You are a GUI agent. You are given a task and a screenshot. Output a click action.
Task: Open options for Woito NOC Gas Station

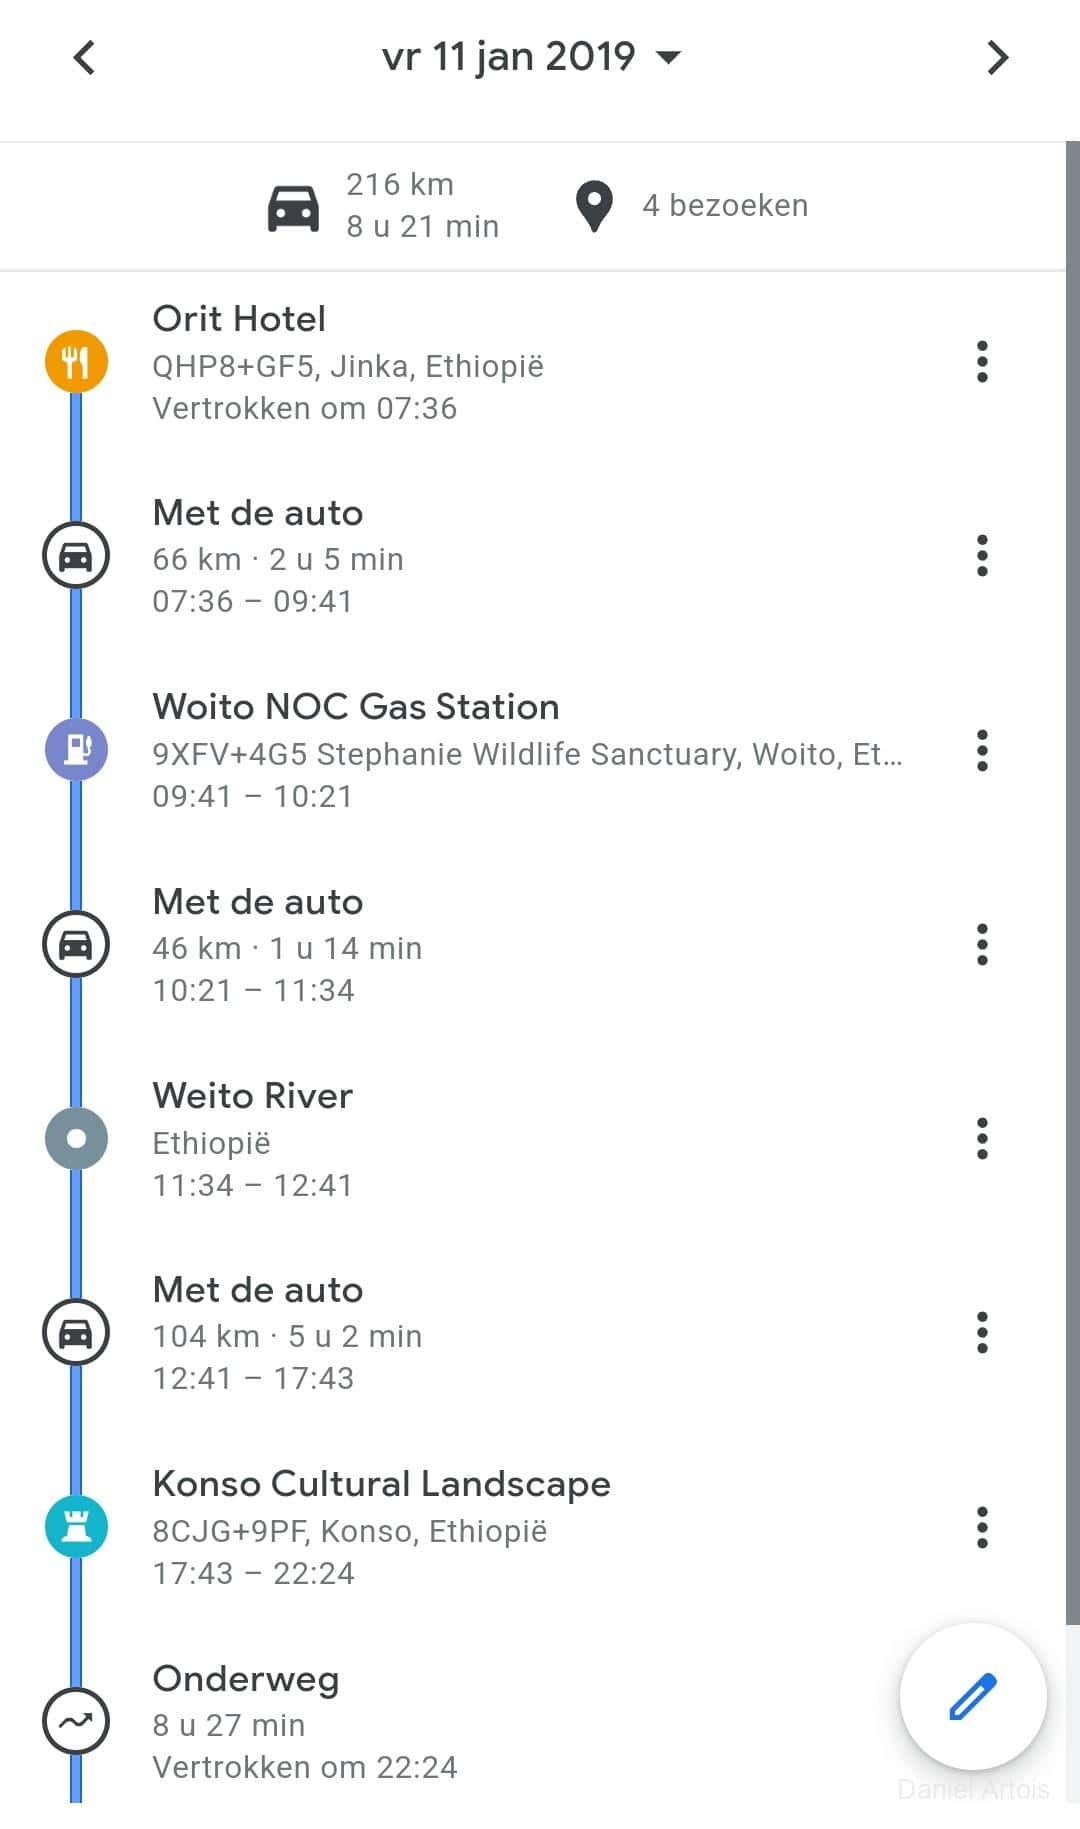[982, 750]
